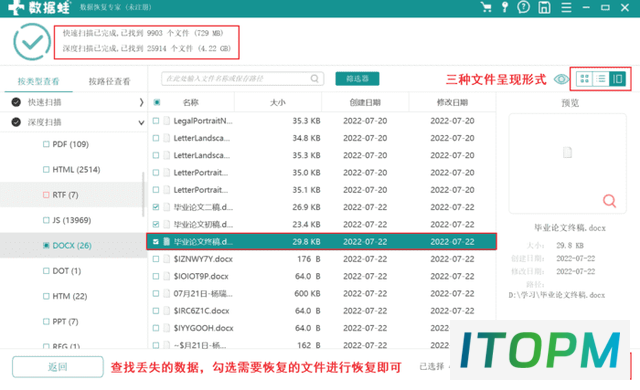640x390 pixels.
Task: Switch to 按类型查看 tab
Action: coord(38,81)
